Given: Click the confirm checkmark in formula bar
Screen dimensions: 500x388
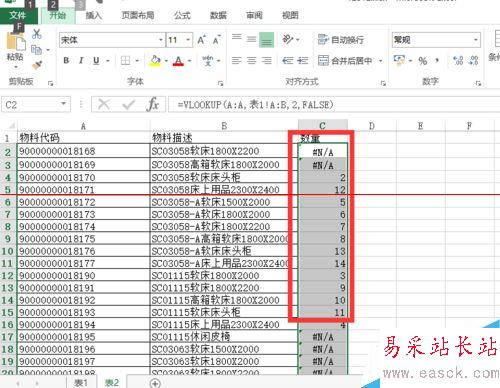Looking at the screenshot, I should click(x=129, y=105).
